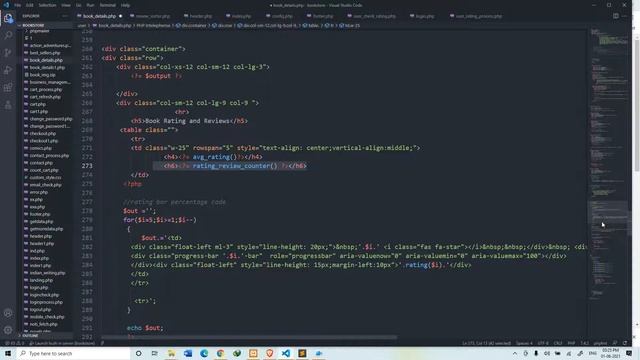This screenshot has height=360, width=640.
Task: Click the UTF-8 encoding in status bar
Action: (x=543, y=343)
